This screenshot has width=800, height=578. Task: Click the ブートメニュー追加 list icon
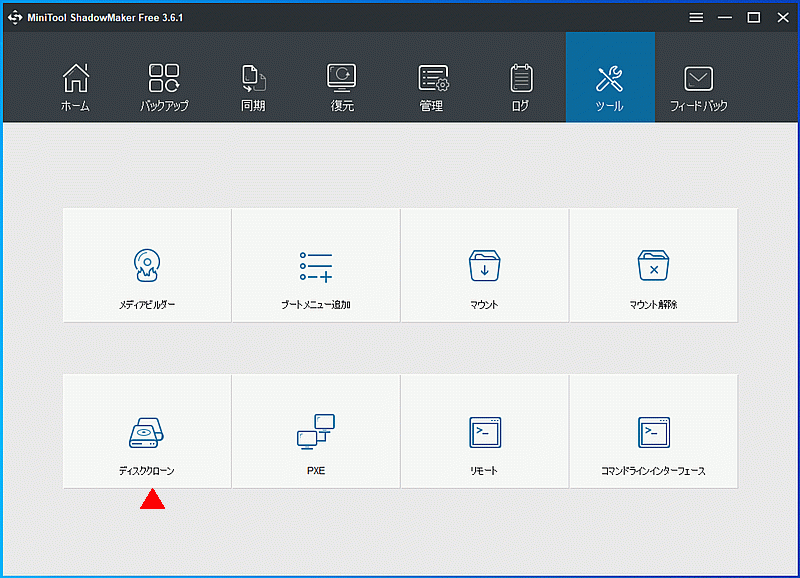(x=316, y=267)
